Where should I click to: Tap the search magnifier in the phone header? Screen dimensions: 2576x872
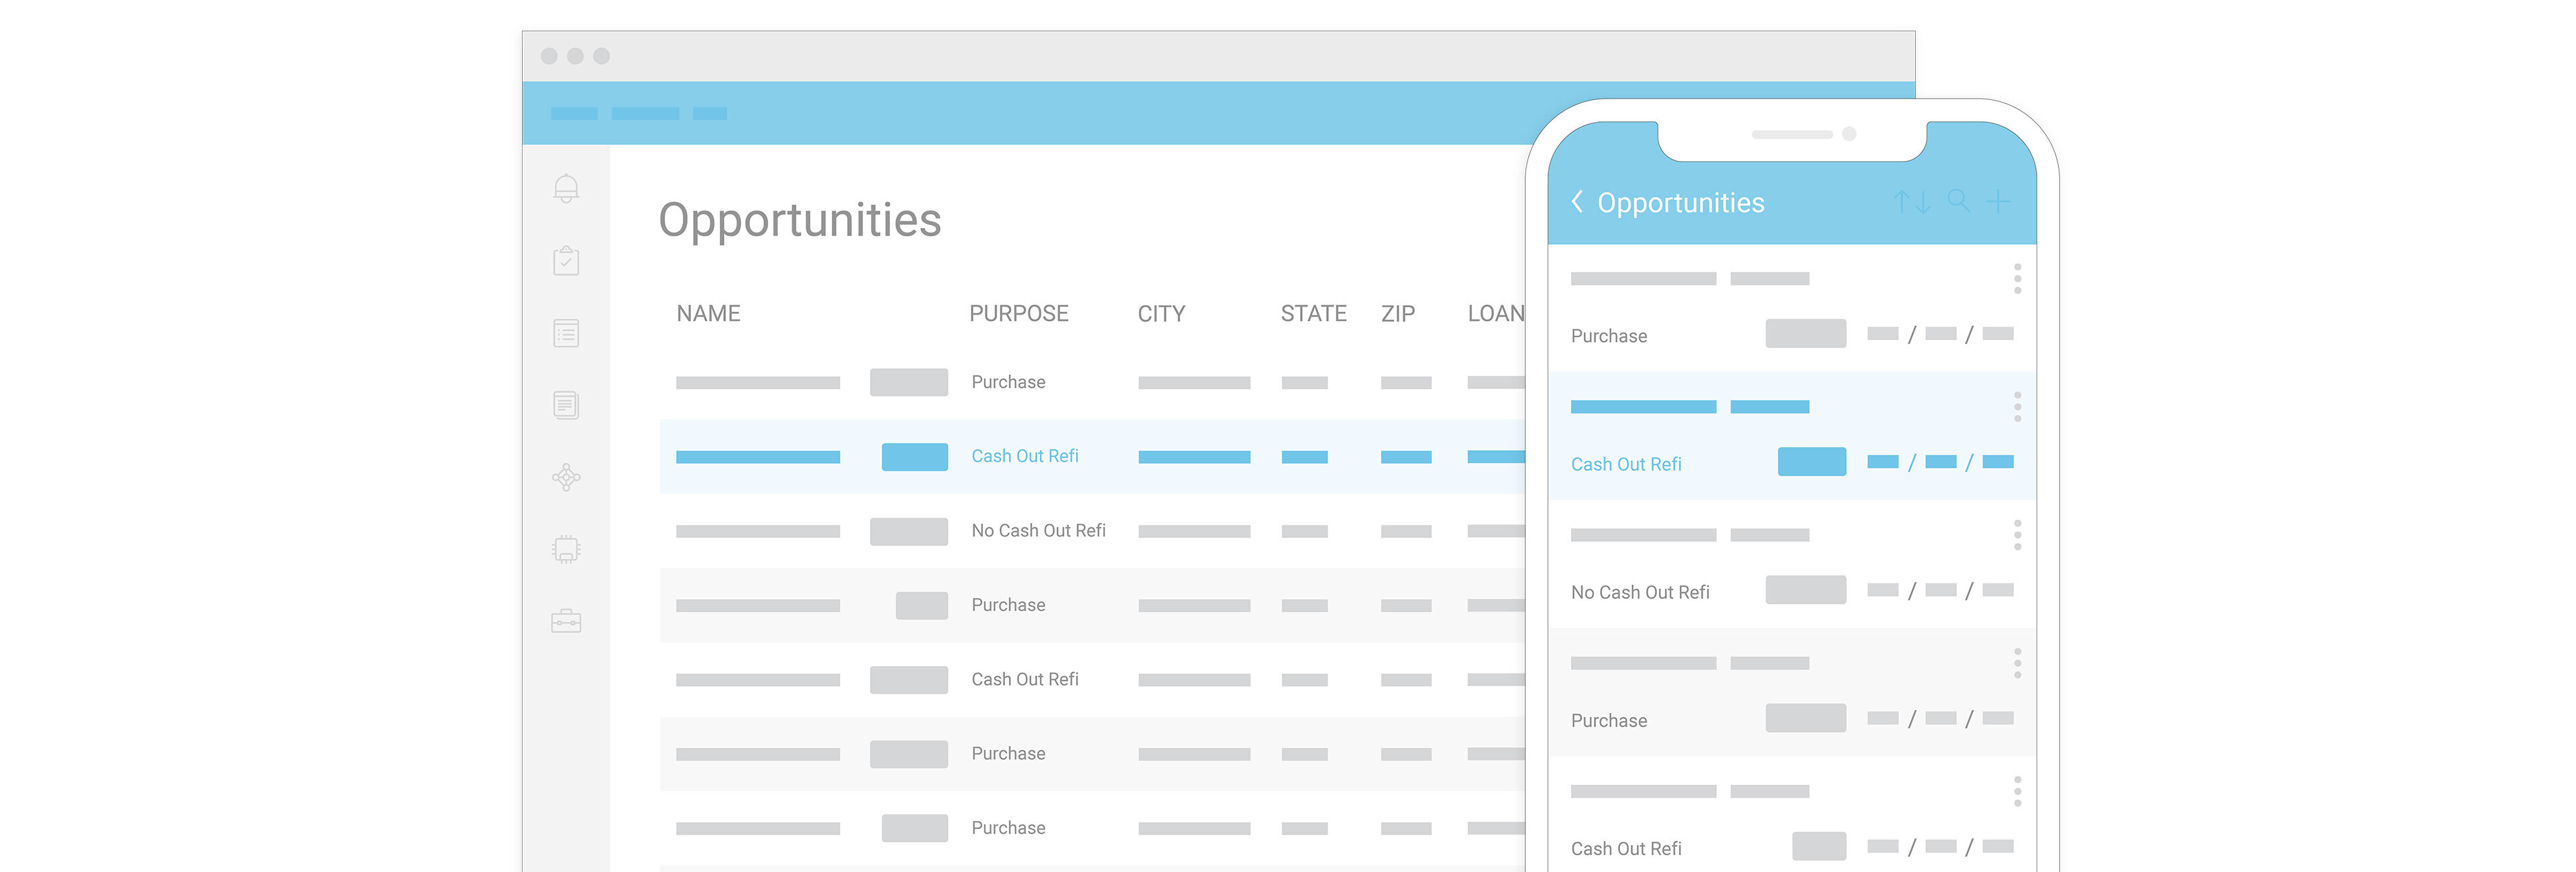click(1959, 201)
